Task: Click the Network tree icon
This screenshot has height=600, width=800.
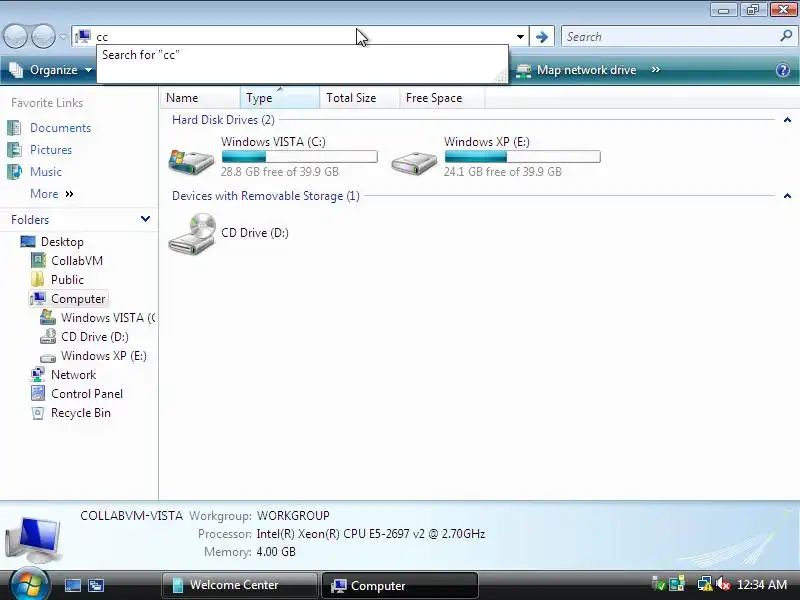Action: tap(38, 374)
